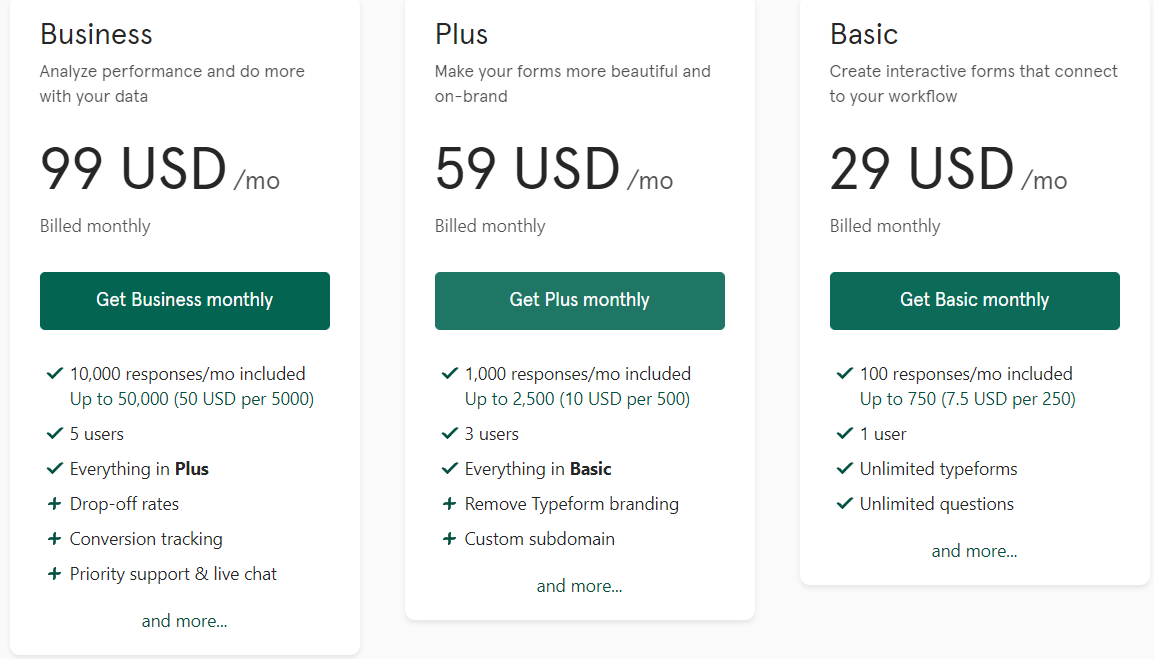Click checkmark icon next to 10,000 responses/mo
Screen dimensions: 1154x659
[x=55, y=374]
